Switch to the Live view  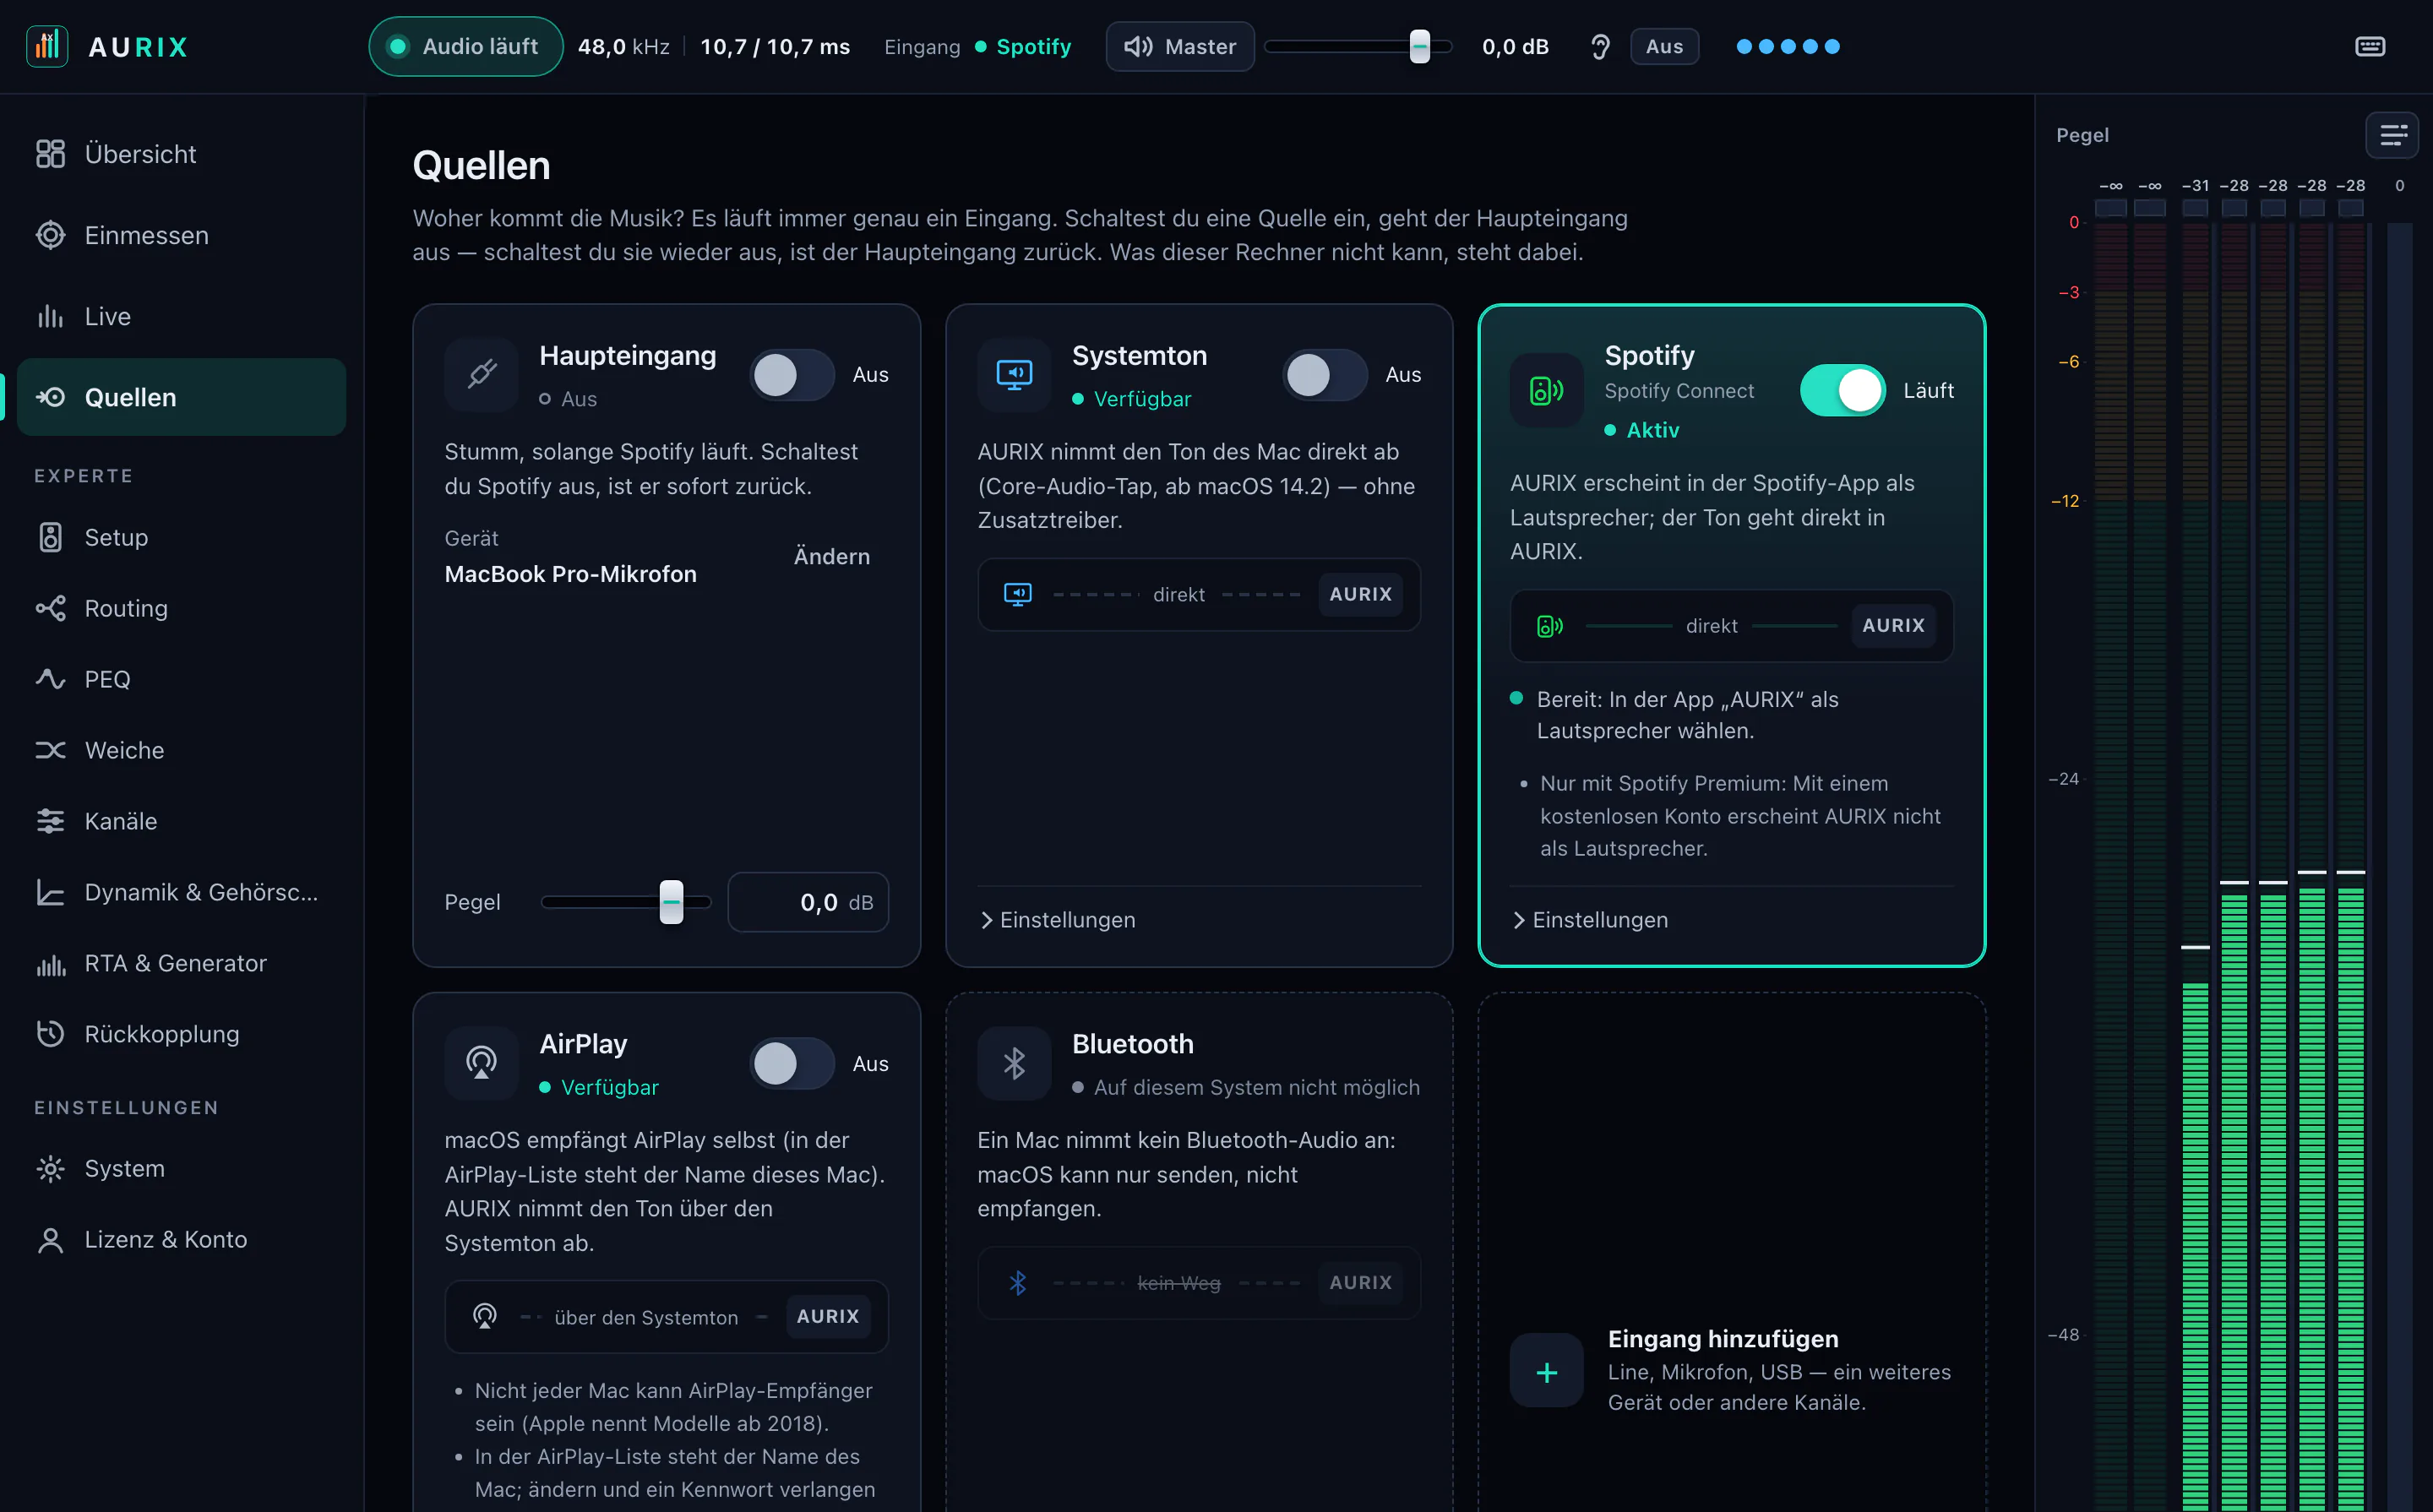tap(182, 316)
